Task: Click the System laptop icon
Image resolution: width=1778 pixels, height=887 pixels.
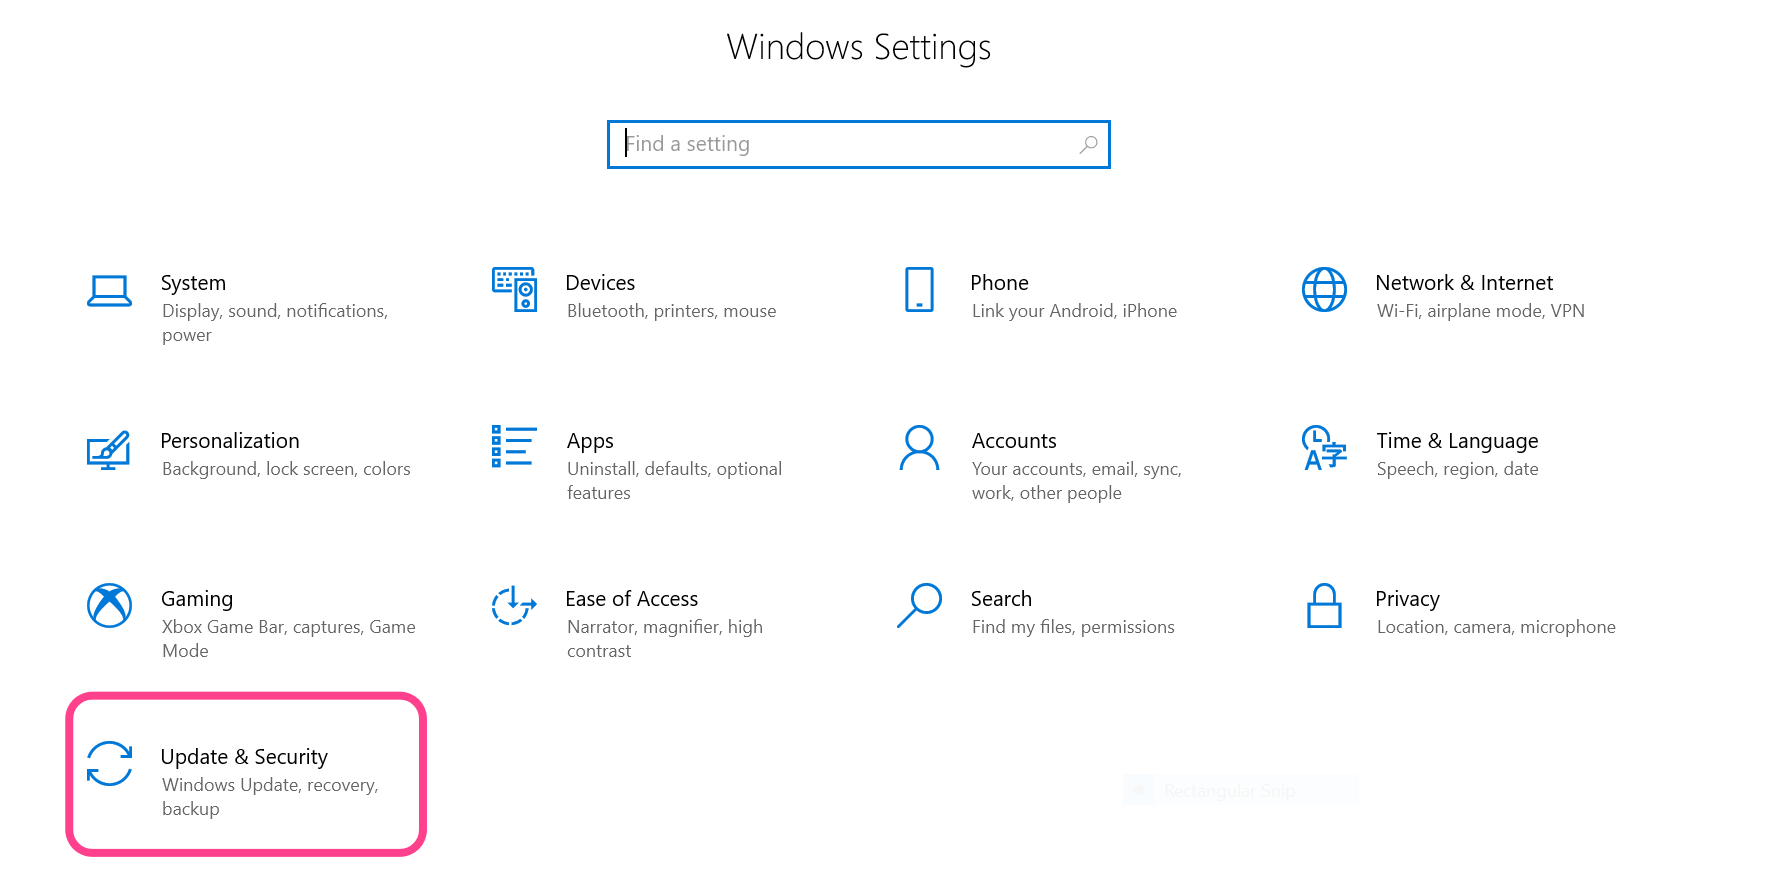Action: (x=109, y=291)
